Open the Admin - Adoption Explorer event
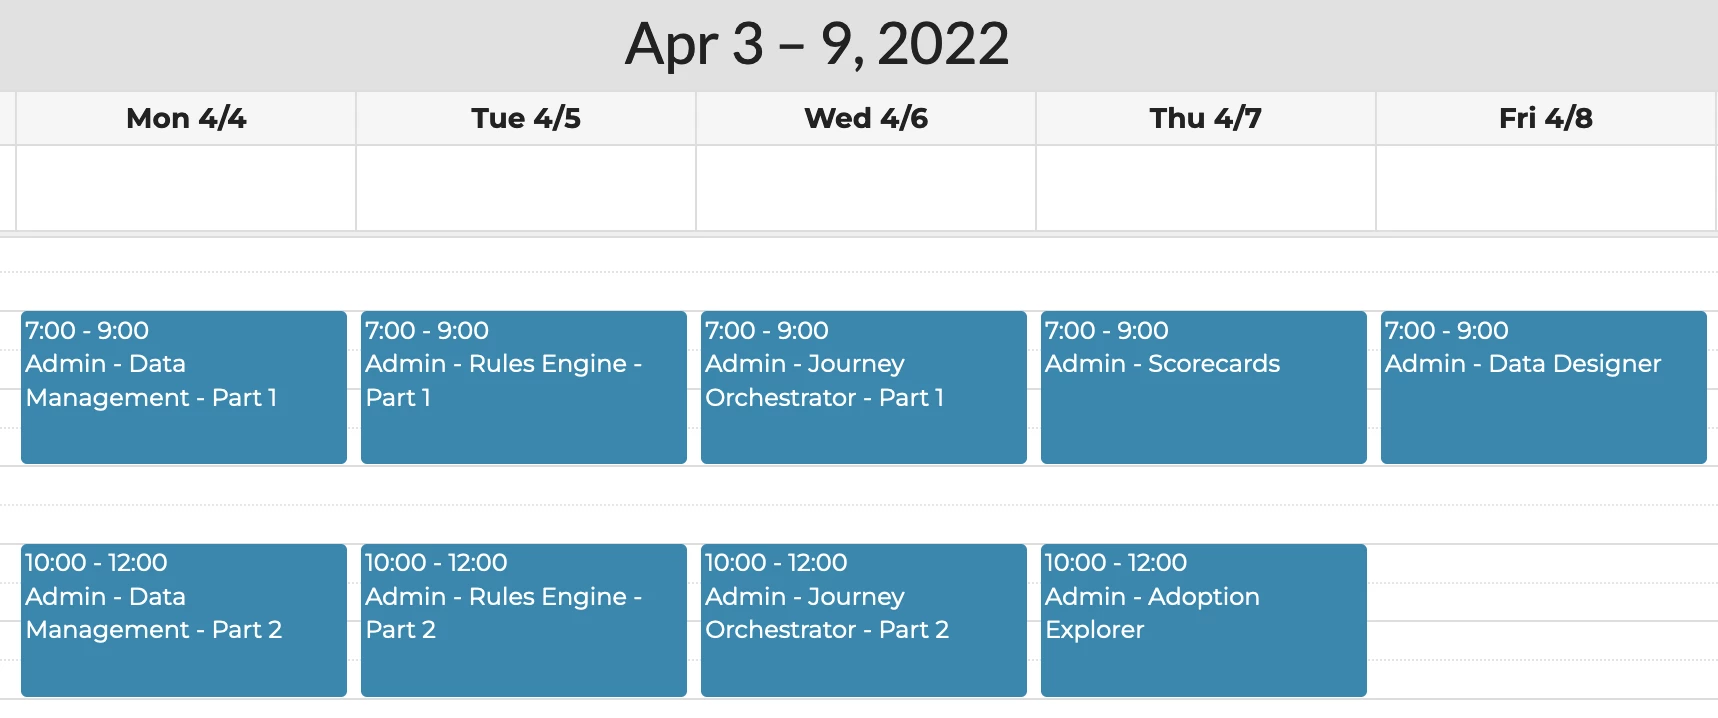The width and height of the screenshot is (1718, 718). (1204, 620)
